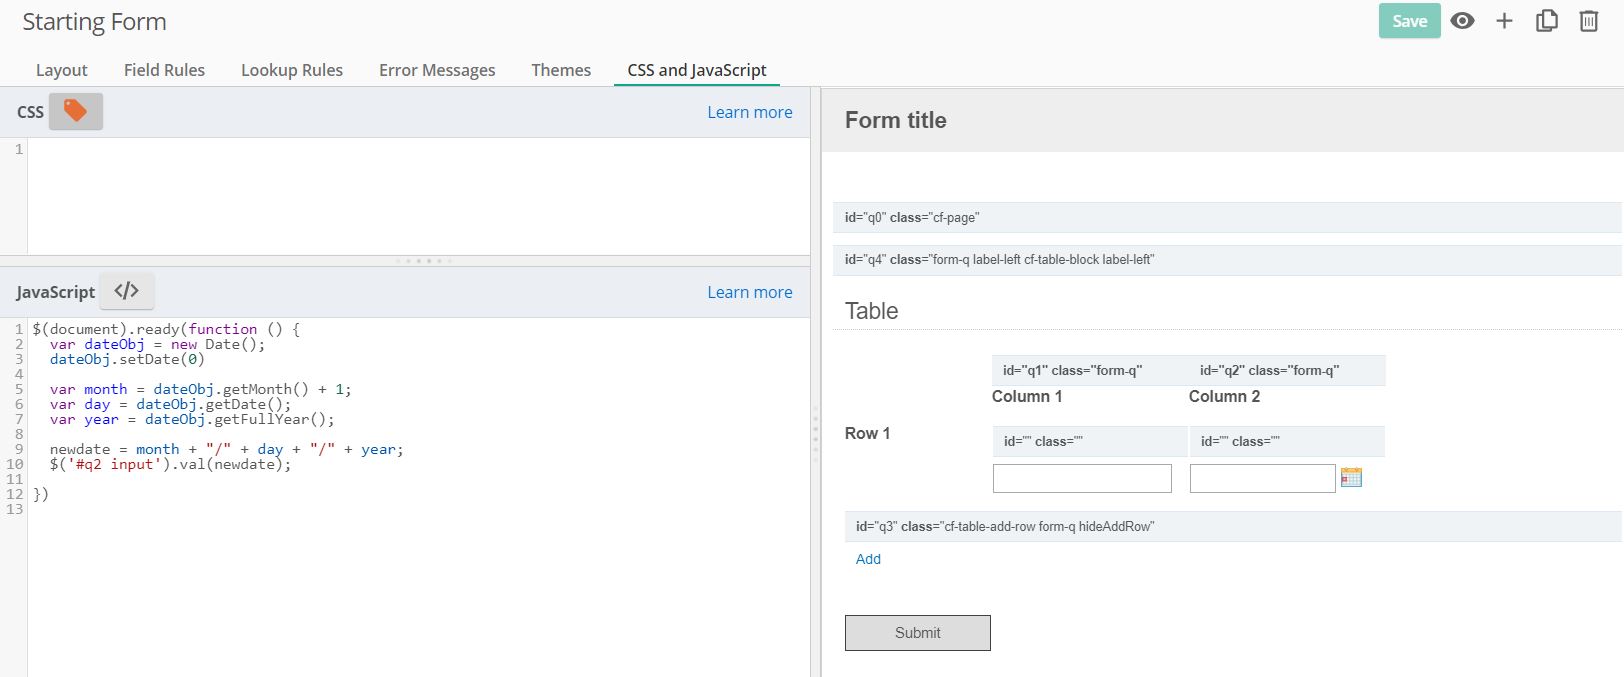
Task: Open Learn more link for JavaScript
Action: (749, 292)
